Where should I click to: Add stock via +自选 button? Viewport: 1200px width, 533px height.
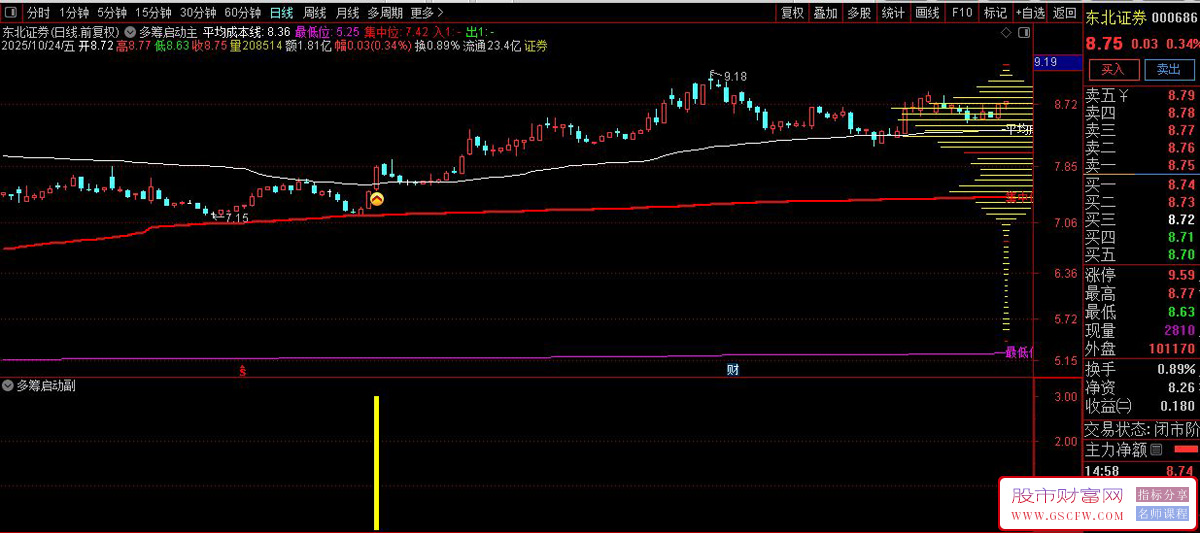point(1030,13)
